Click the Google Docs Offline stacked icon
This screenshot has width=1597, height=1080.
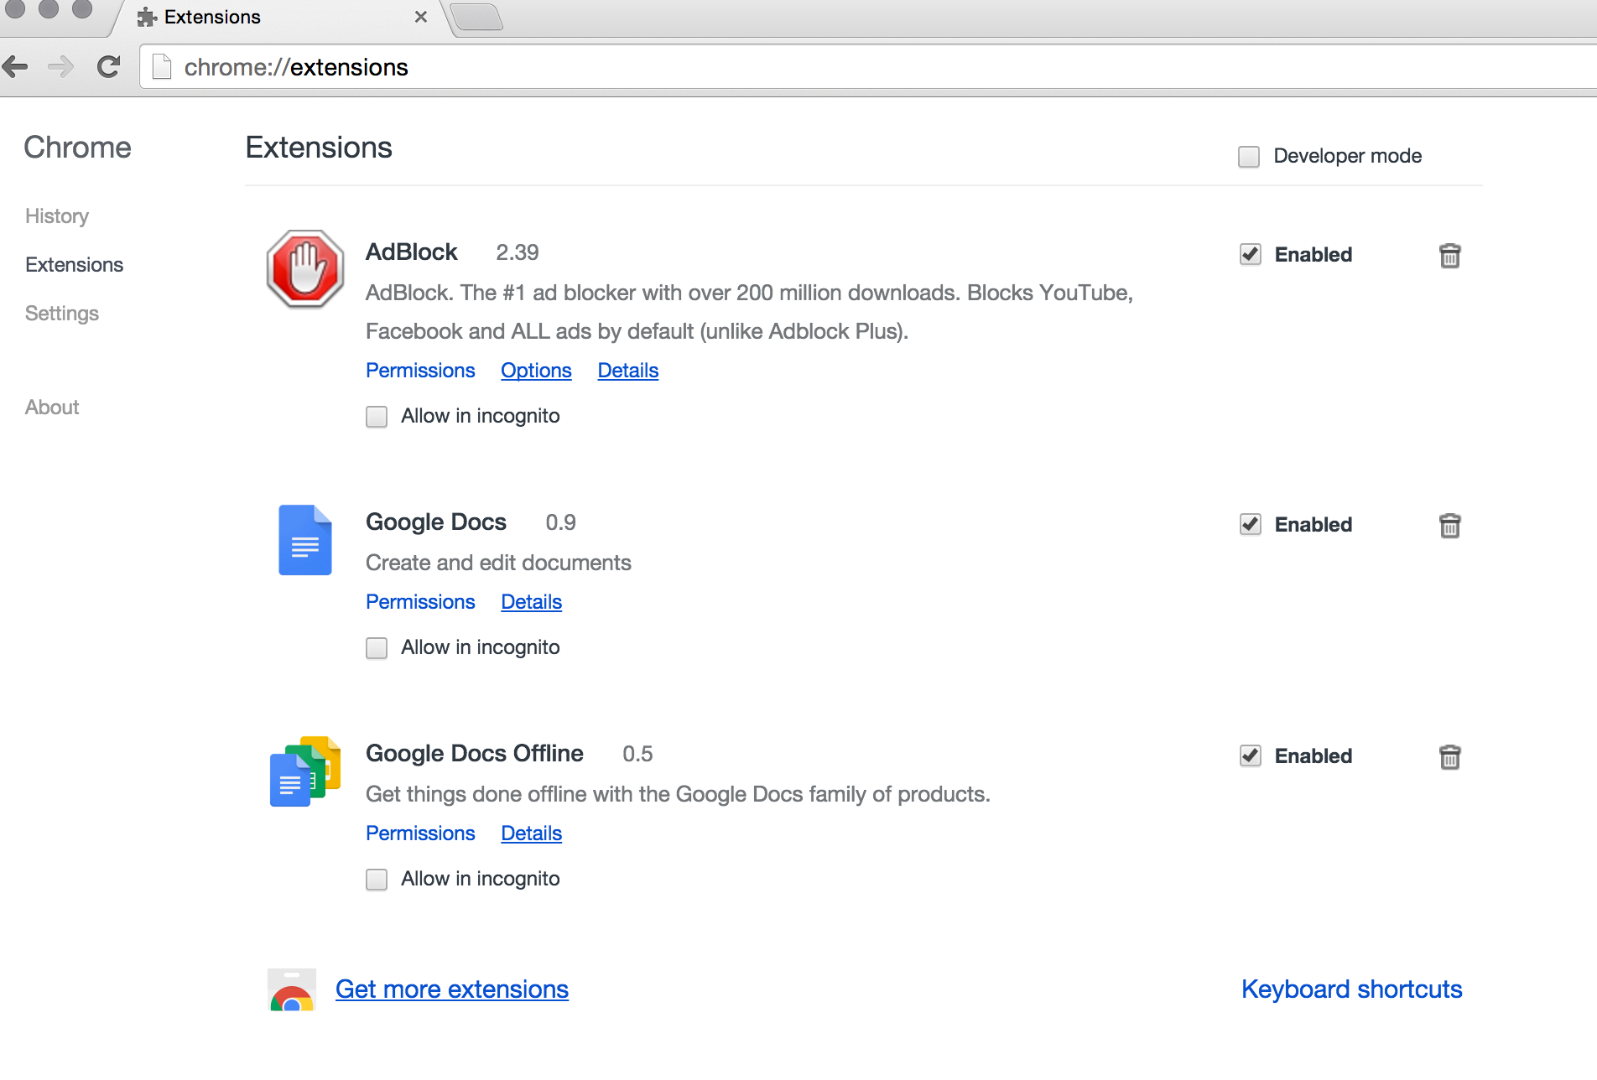coord(305,772)
